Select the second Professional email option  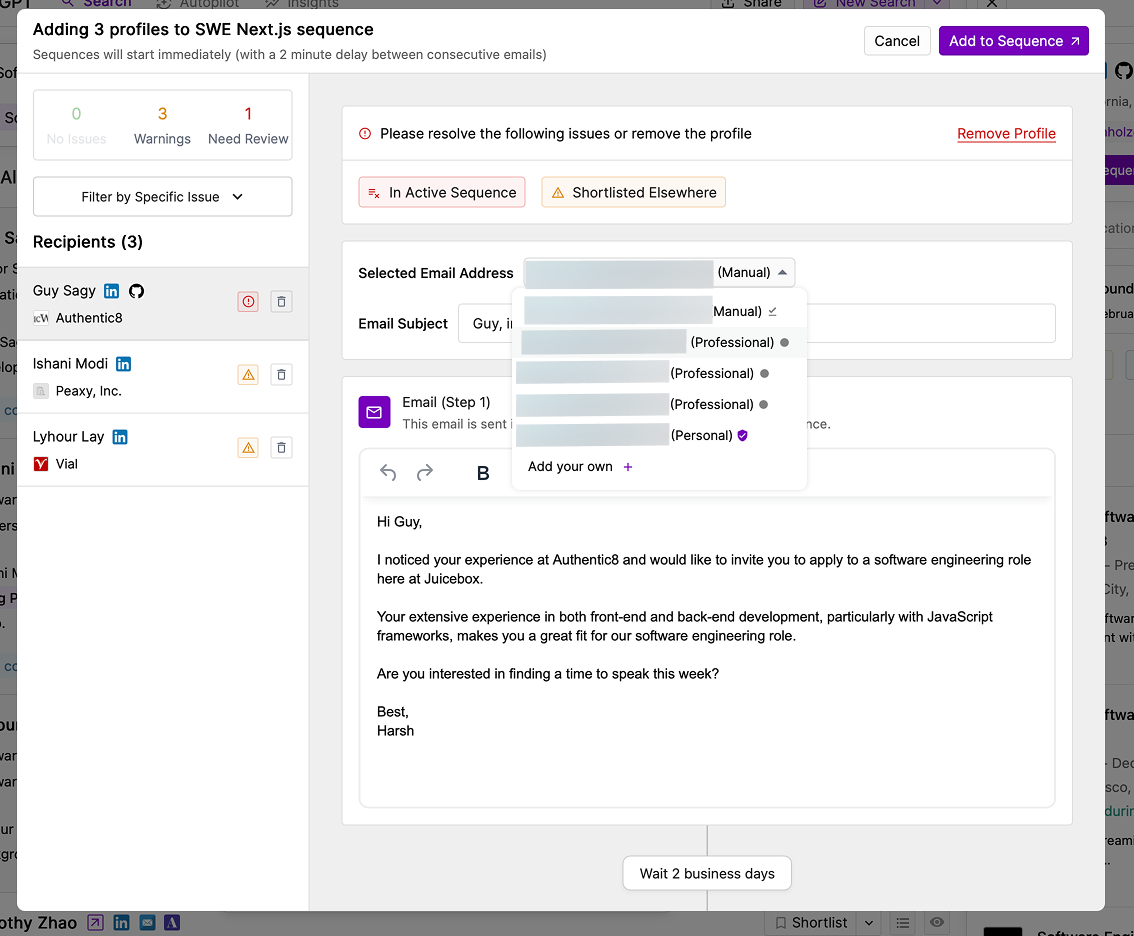[659, 374]
